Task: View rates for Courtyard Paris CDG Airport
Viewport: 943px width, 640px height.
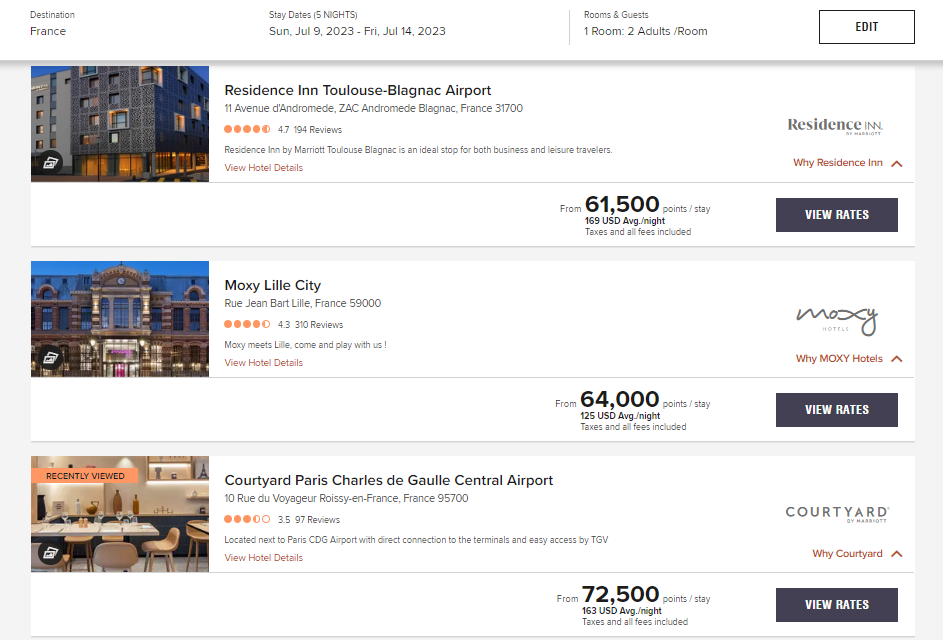Action: coord(837,605)
